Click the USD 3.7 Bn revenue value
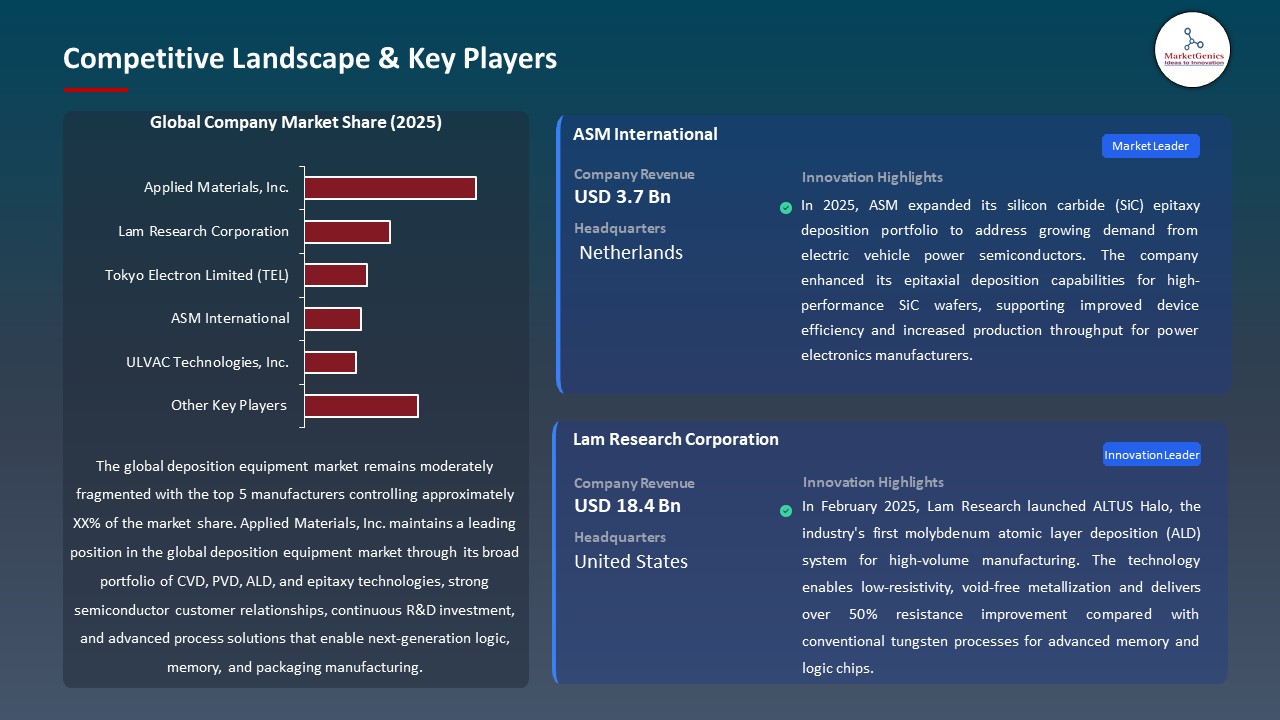 622,197
